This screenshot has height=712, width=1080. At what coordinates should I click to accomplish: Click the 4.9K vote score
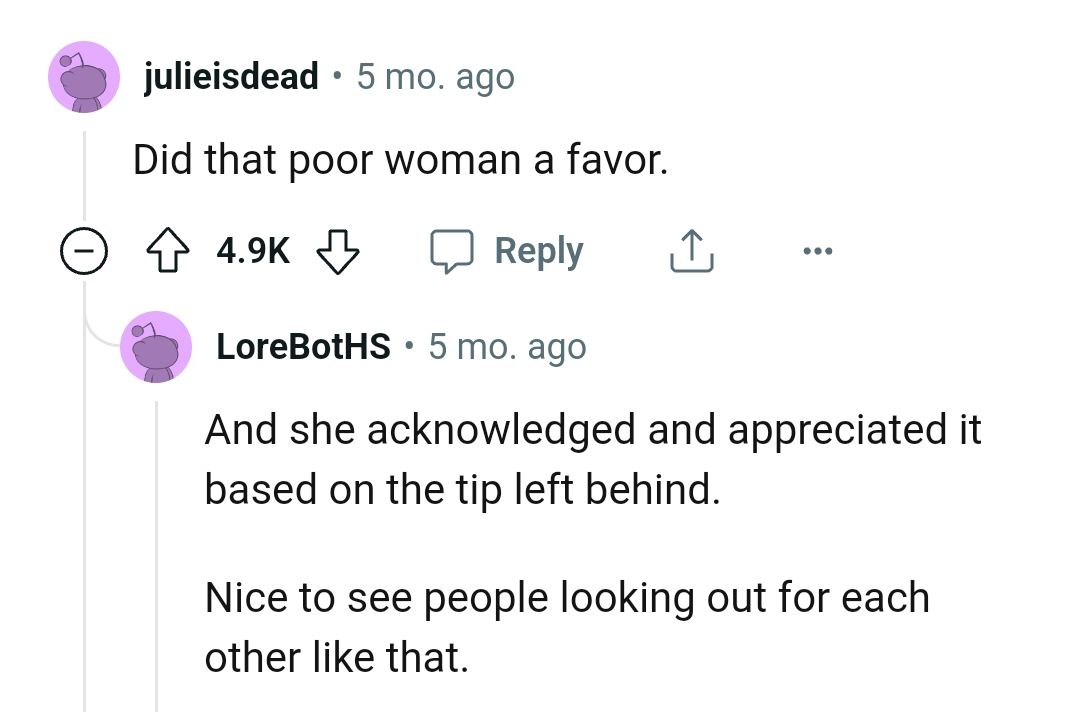pos(254,252)
